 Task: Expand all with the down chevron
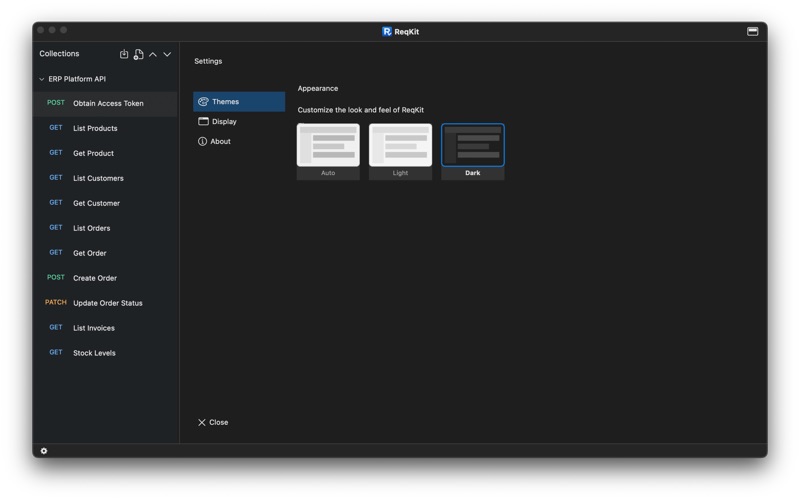click(x=167, y=55)
